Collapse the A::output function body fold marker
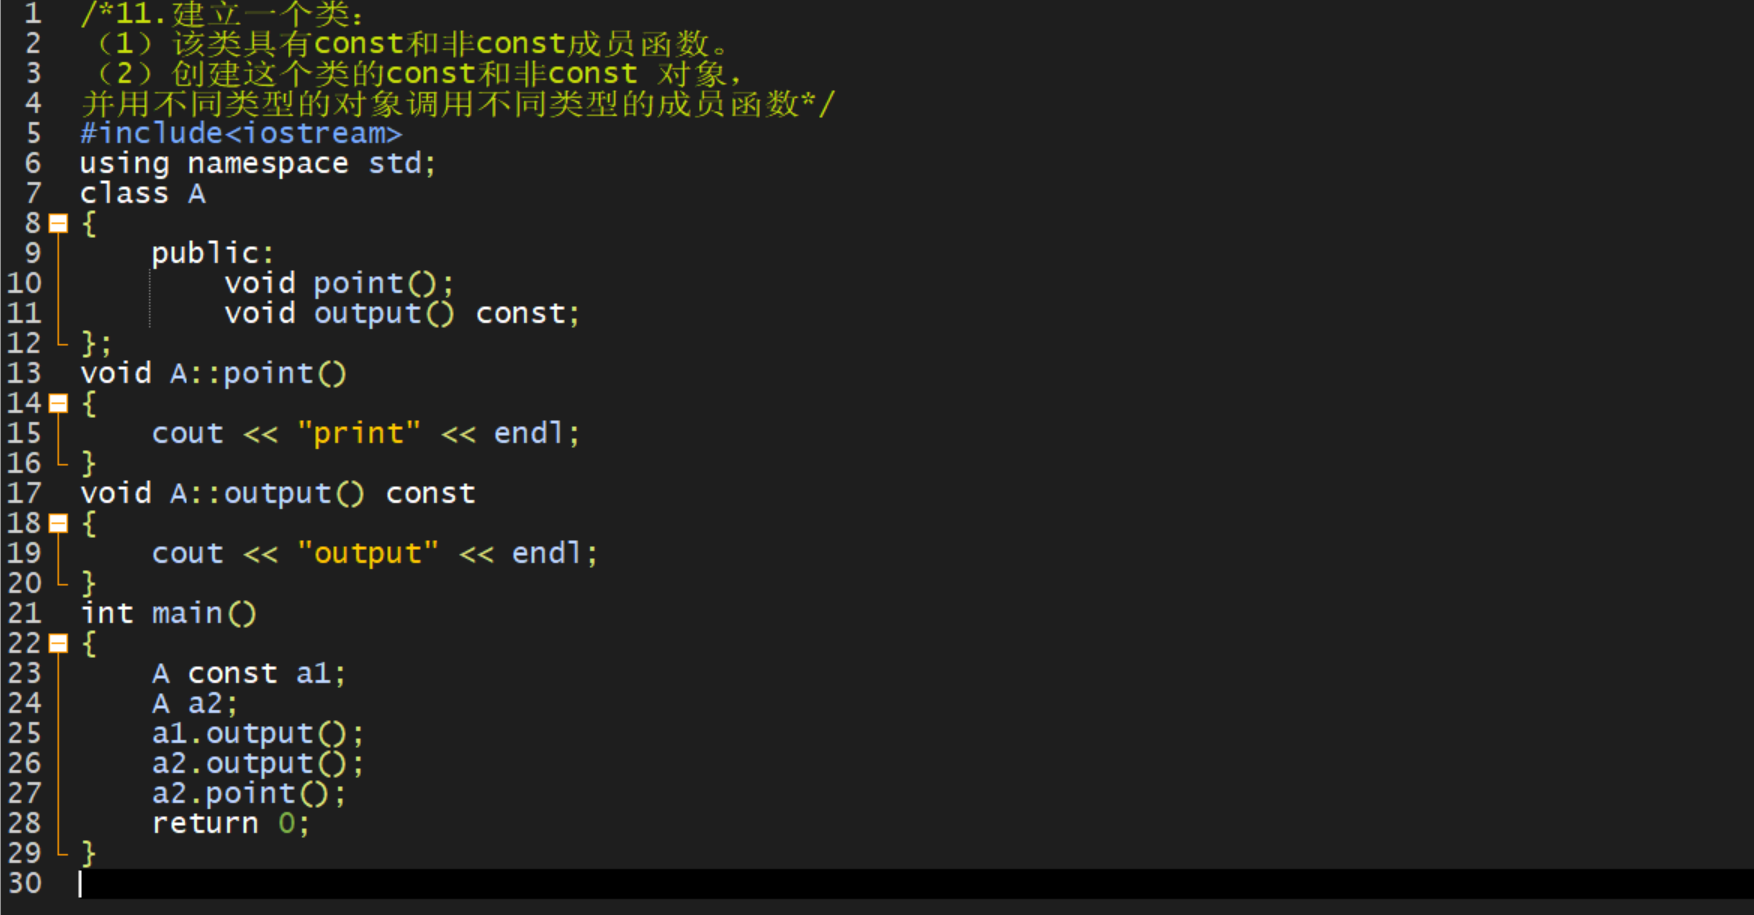Viewport: 1754px width, 915px height. pyautogui.click(x=59, y=524)
